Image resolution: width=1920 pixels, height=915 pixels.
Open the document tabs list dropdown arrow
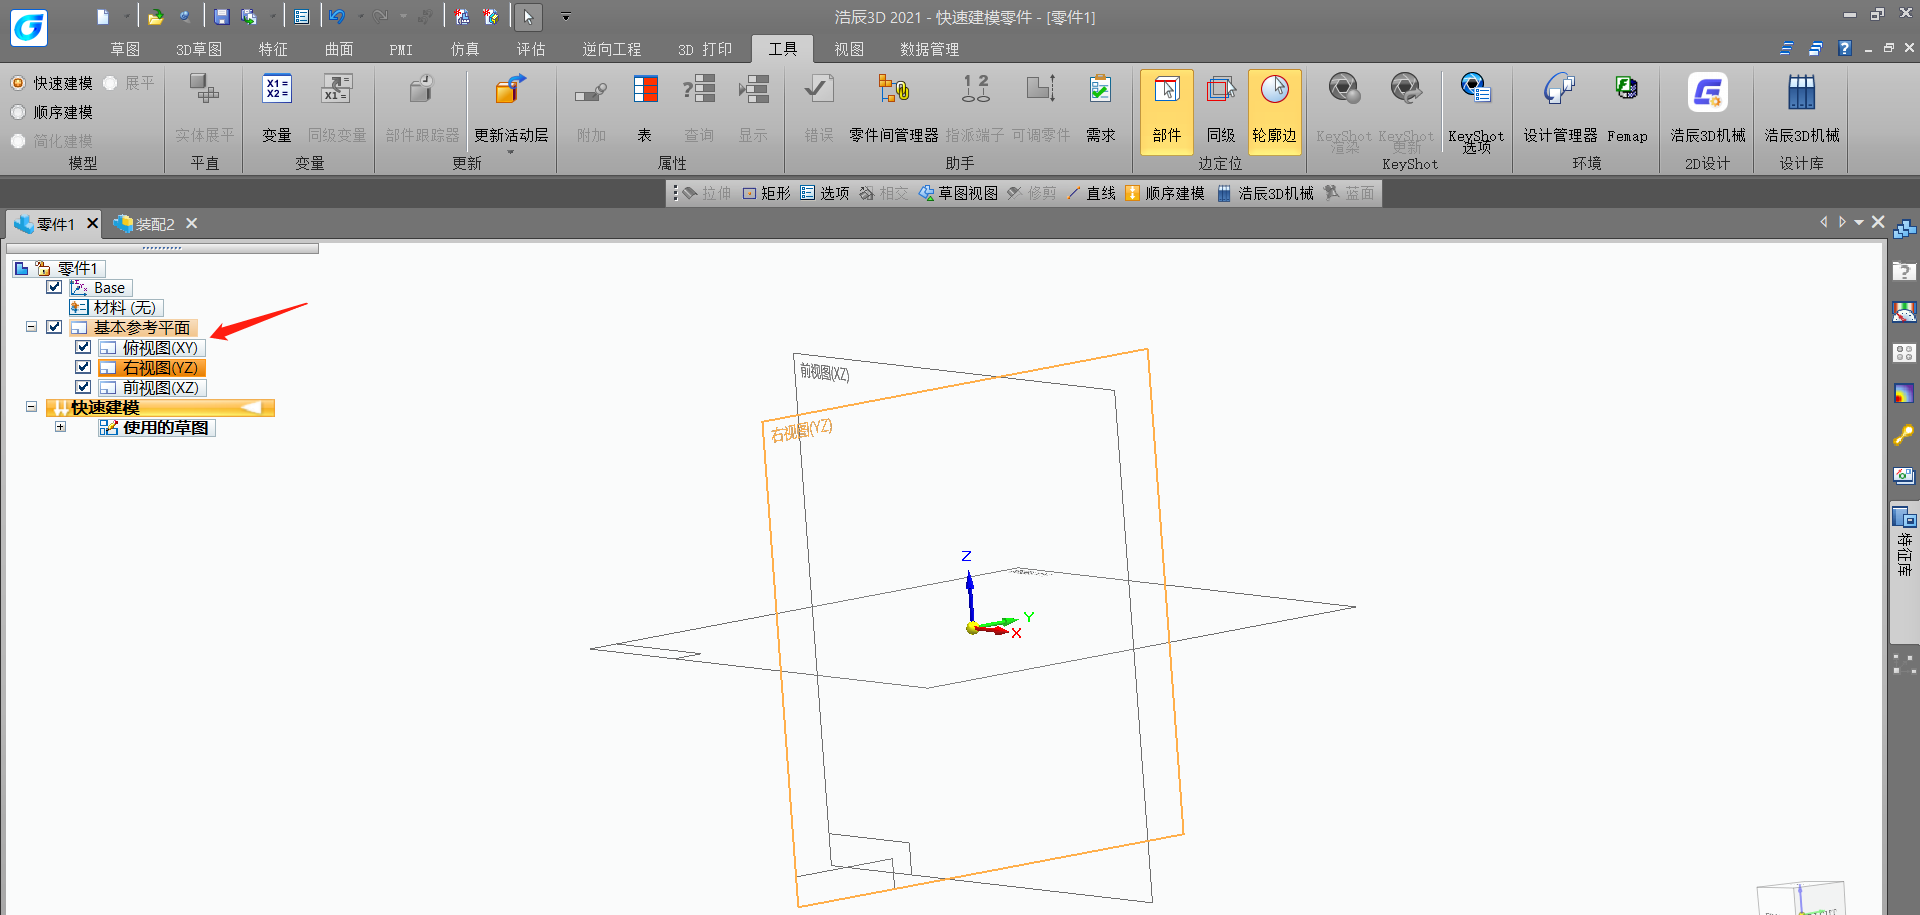tap(1859, 222)
